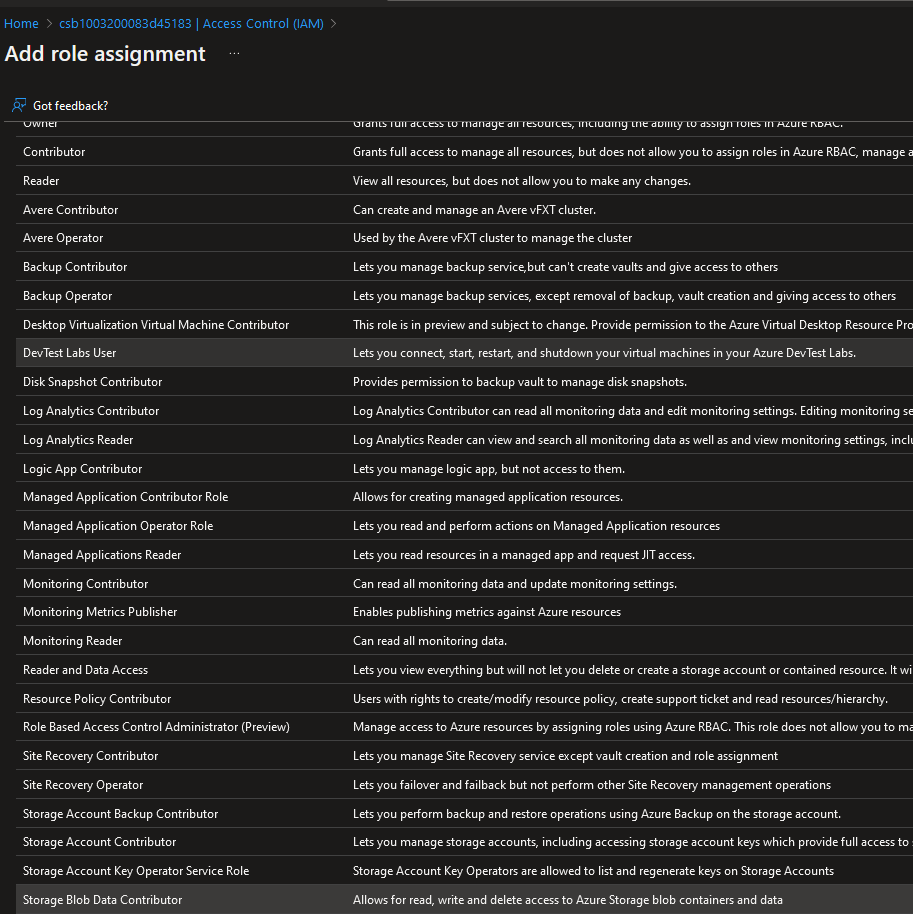
Task: Click the Got feedback? smiley icon
Action: click(x=19, y=105)
